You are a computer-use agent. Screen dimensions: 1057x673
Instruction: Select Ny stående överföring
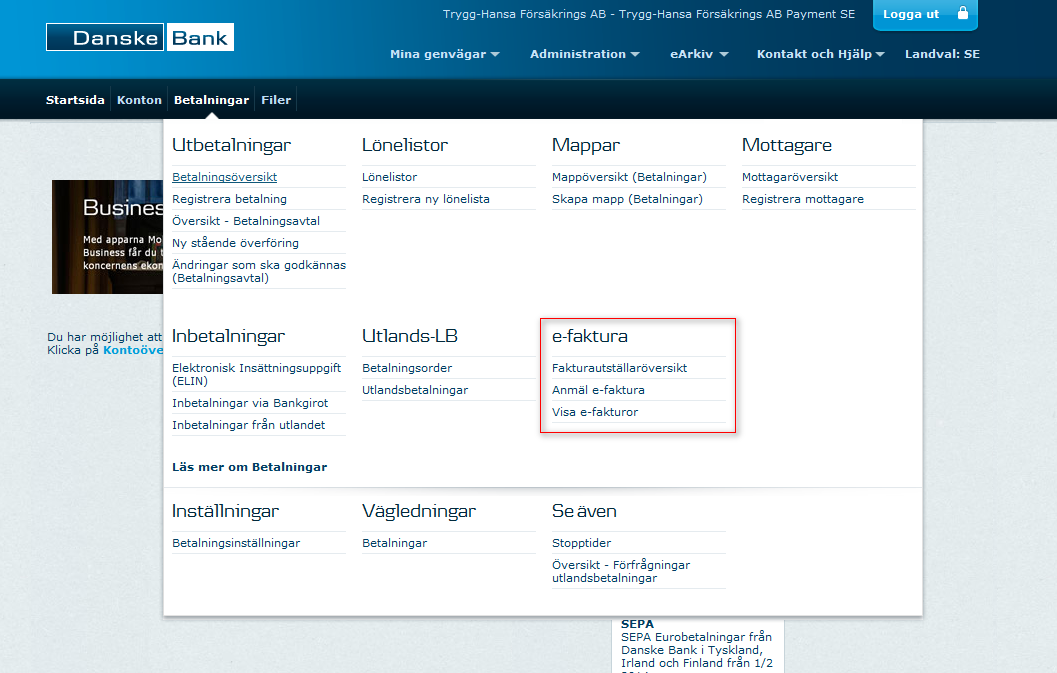pyautogui.click(x=235, y=243)
